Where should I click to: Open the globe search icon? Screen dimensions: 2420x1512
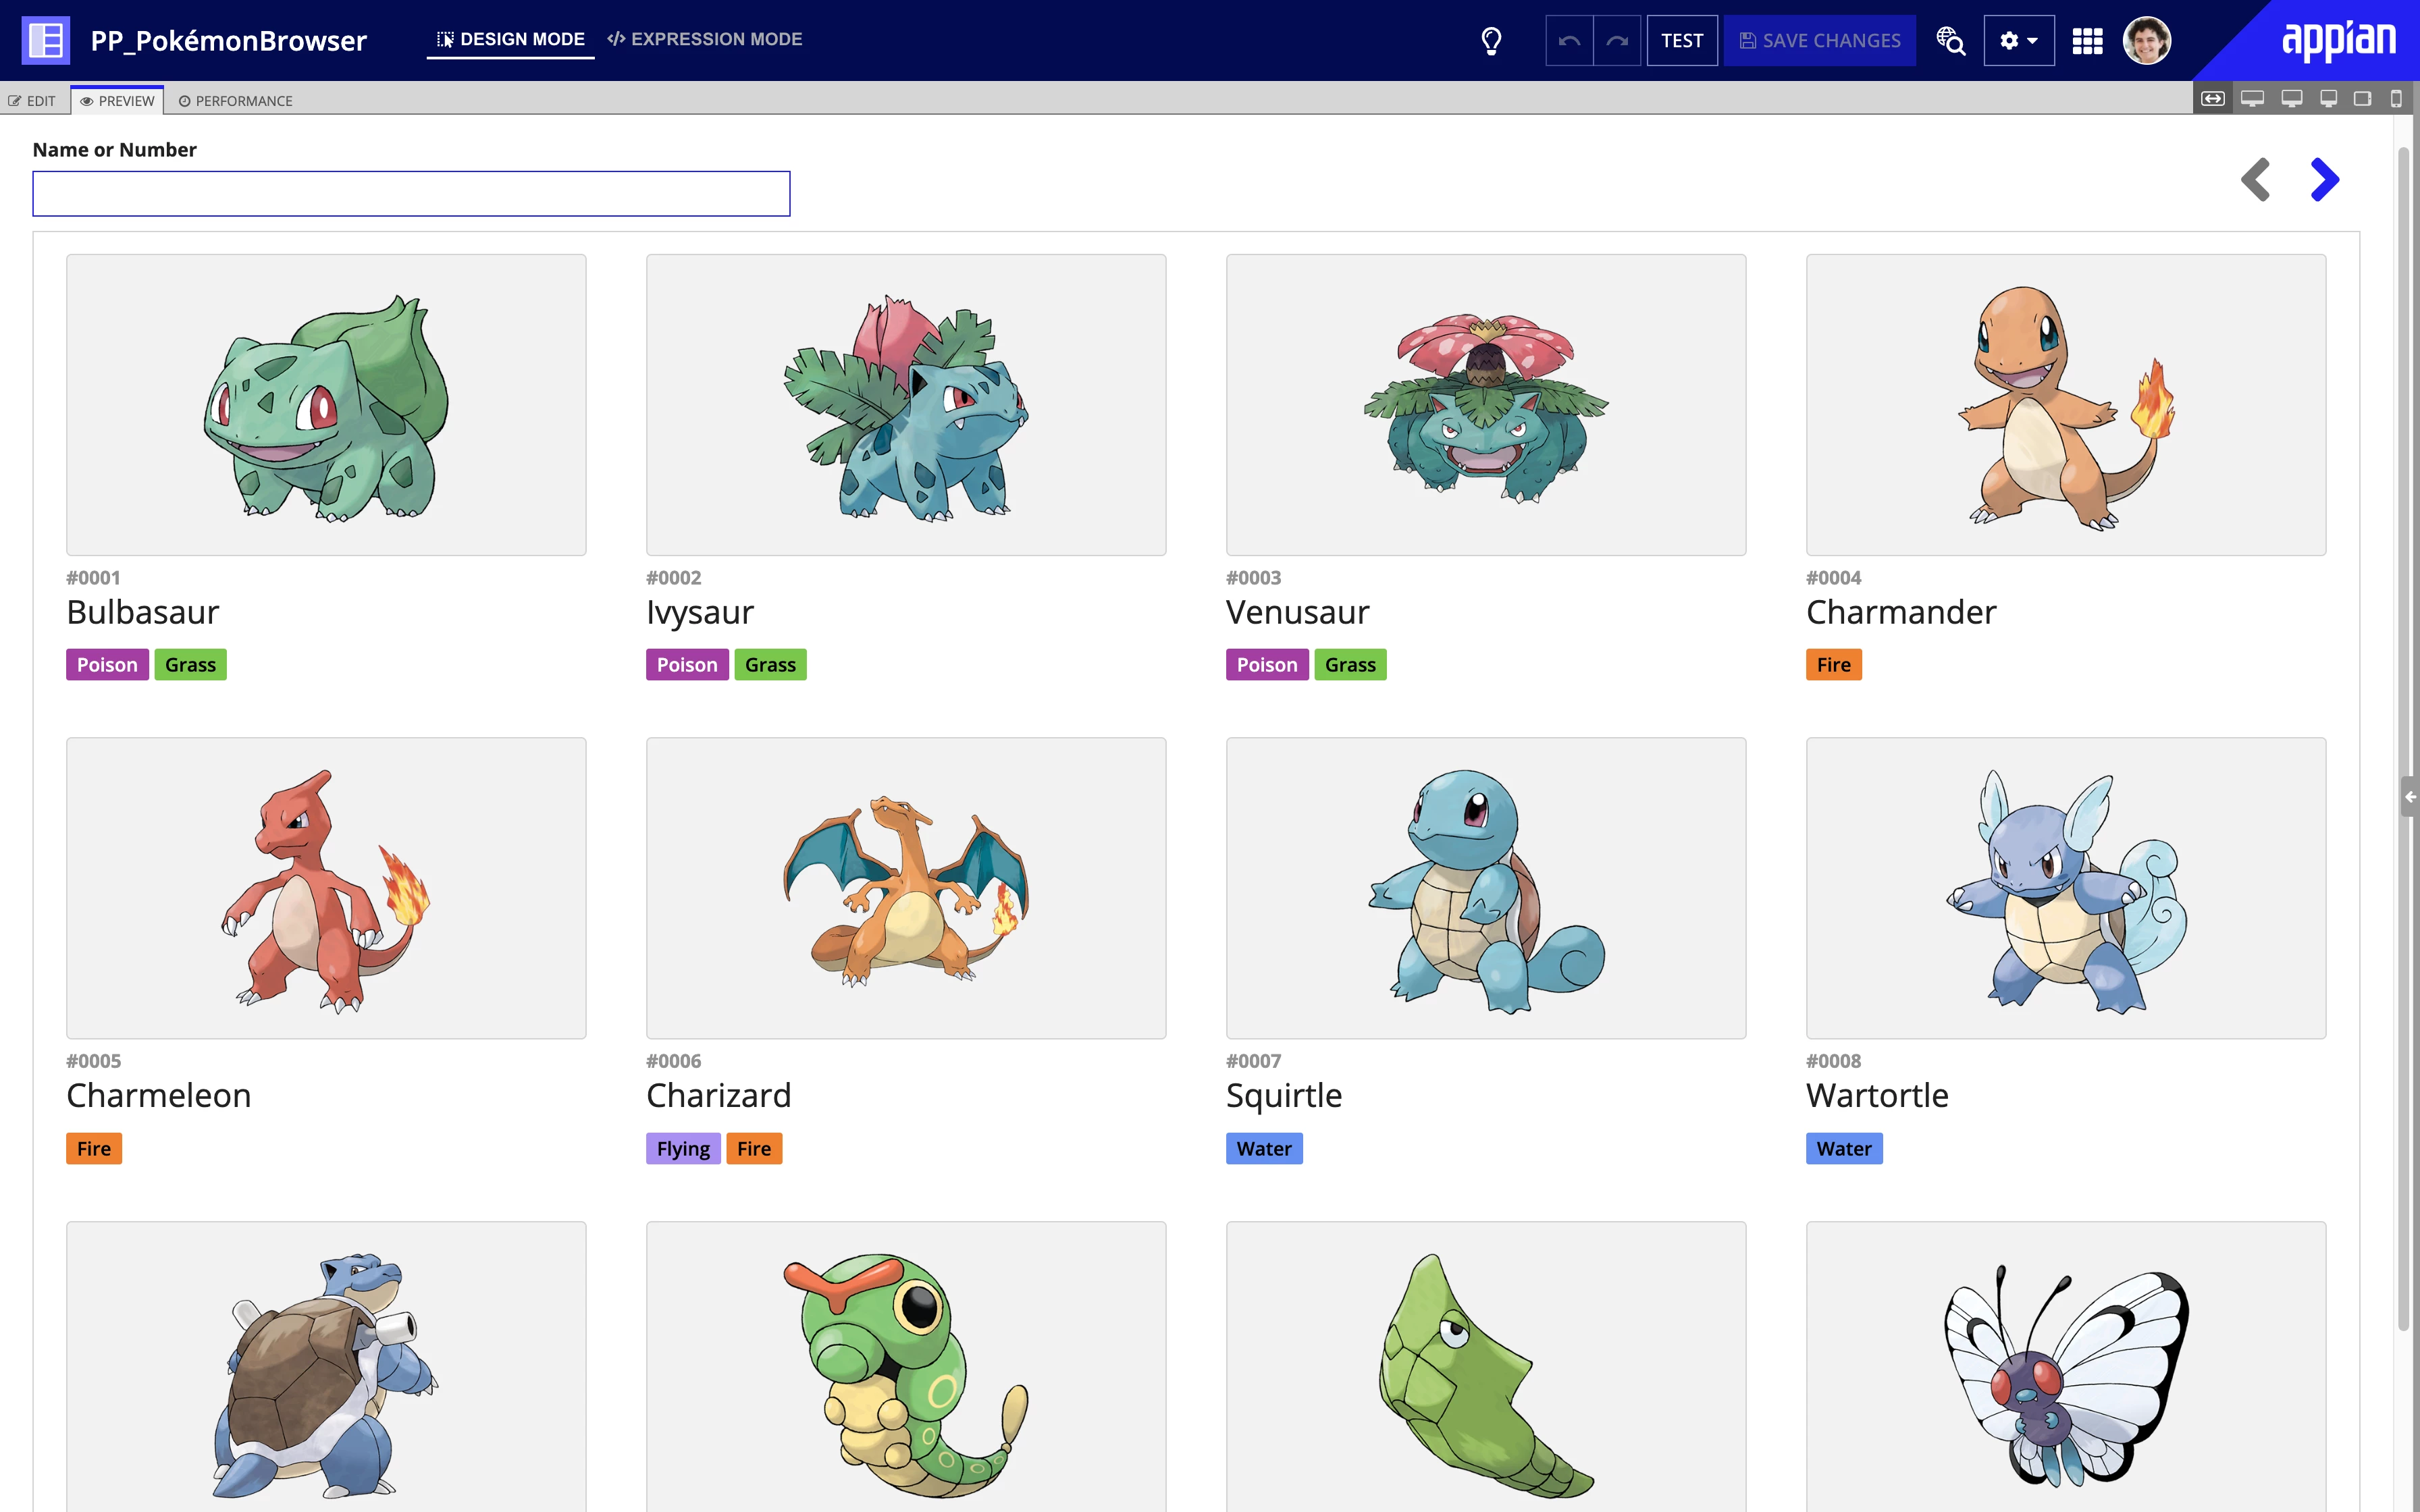pyautogui.click(x=1950, y=41)
